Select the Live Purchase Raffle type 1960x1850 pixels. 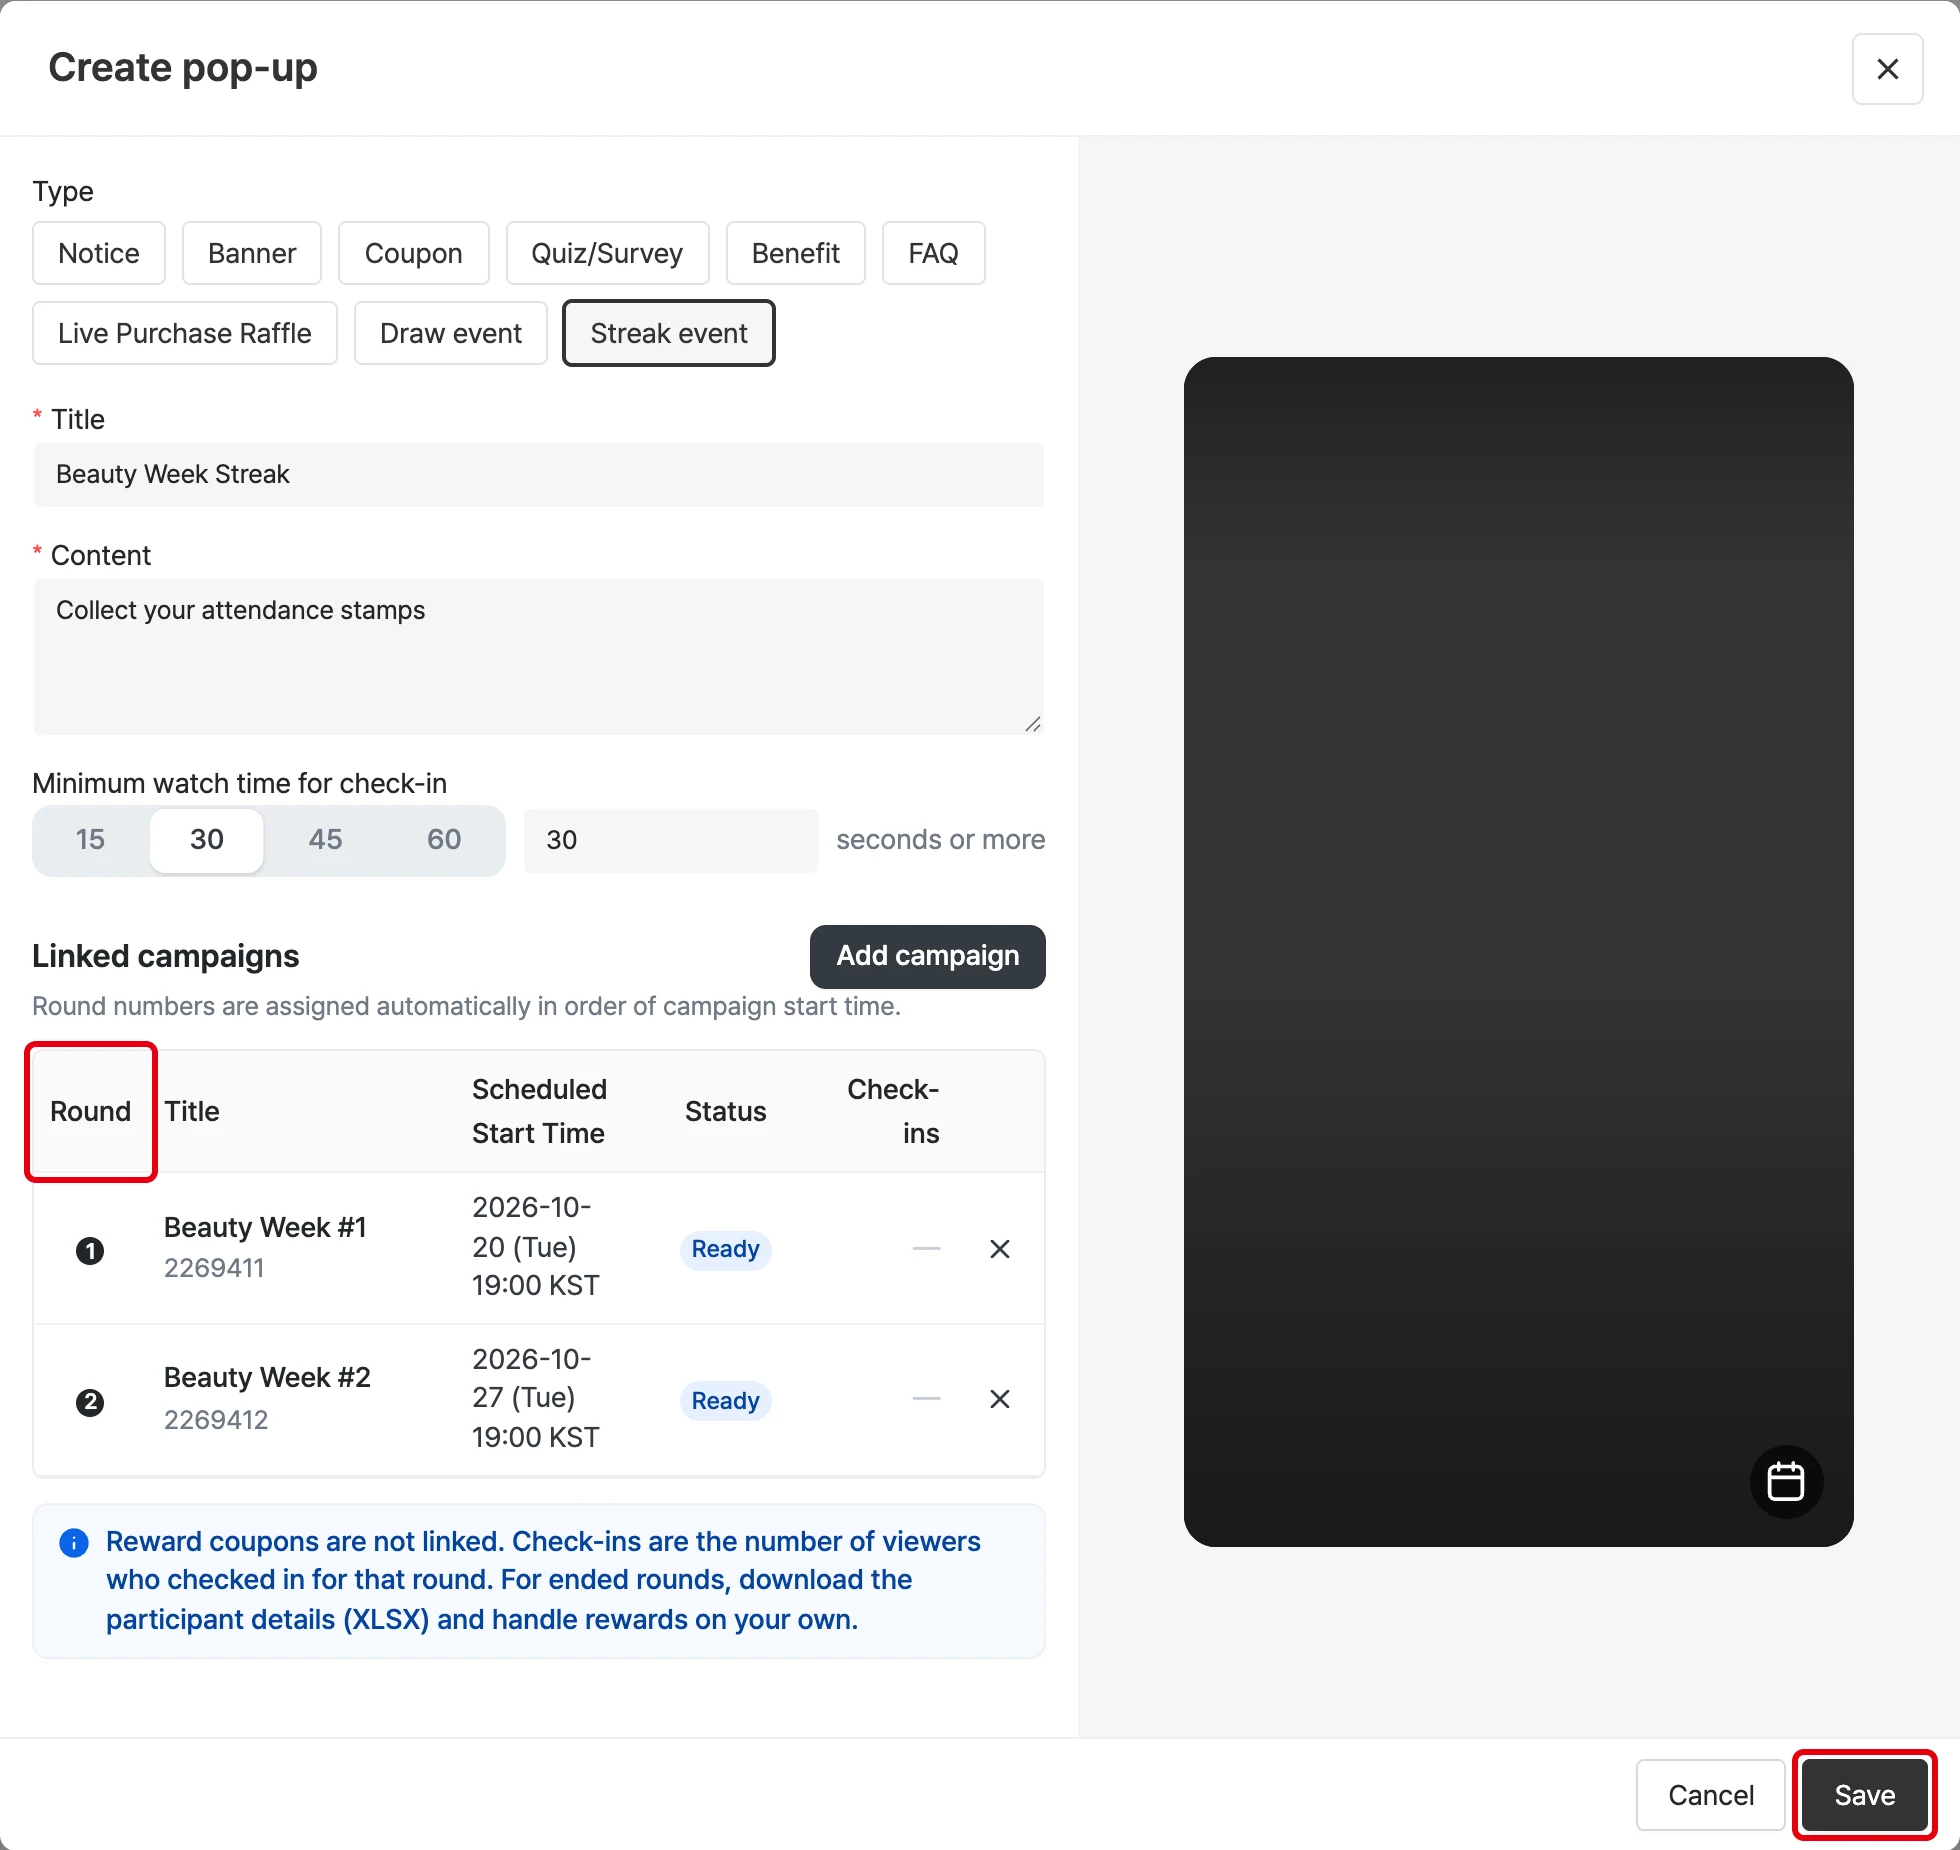tap(185, 333)
